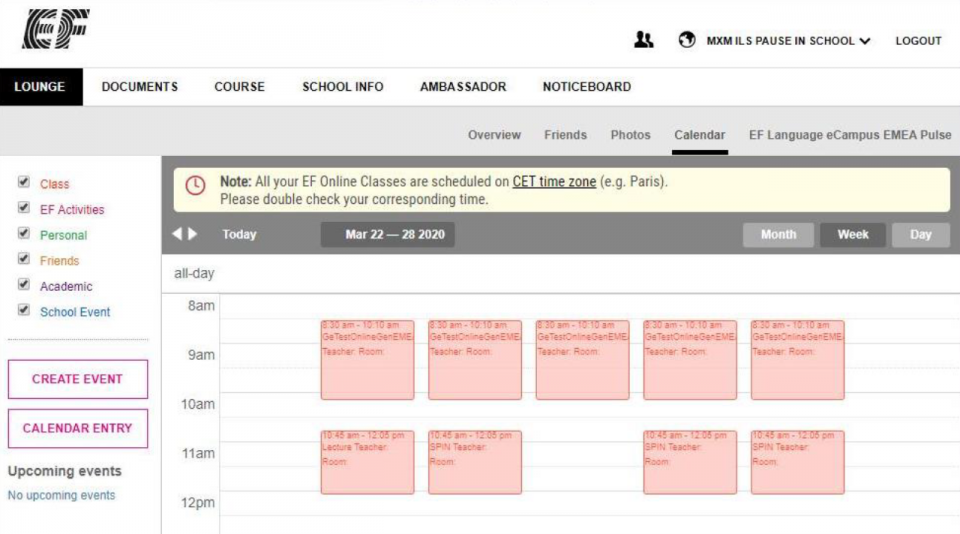Click the CALENDAR ENTRY button
This screenshot has width=960, height=534.
click(78, 429)
